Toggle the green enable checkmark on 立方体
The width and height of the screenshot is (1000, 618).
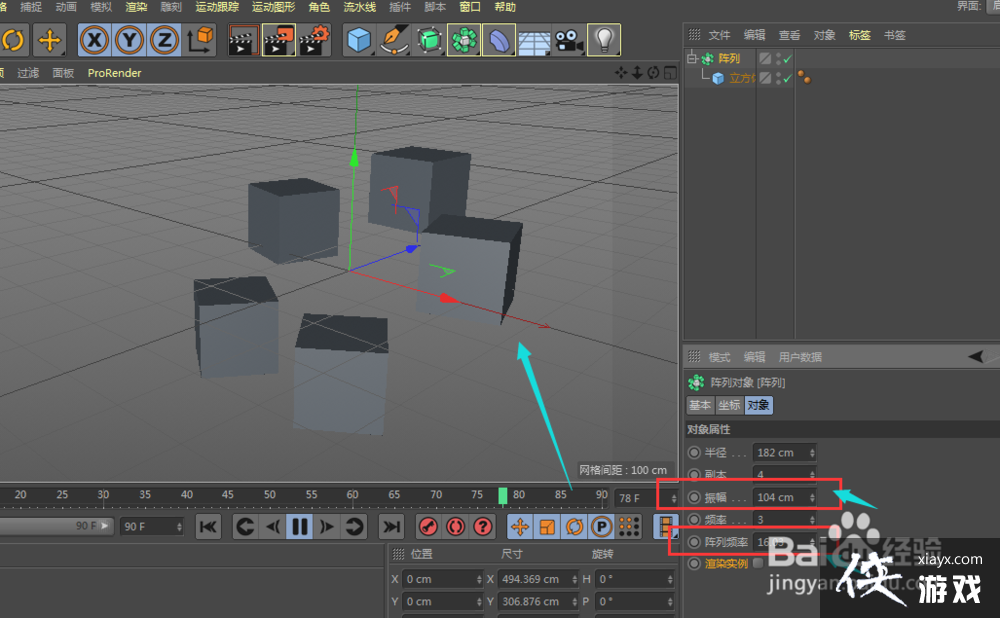pos(788,77)
